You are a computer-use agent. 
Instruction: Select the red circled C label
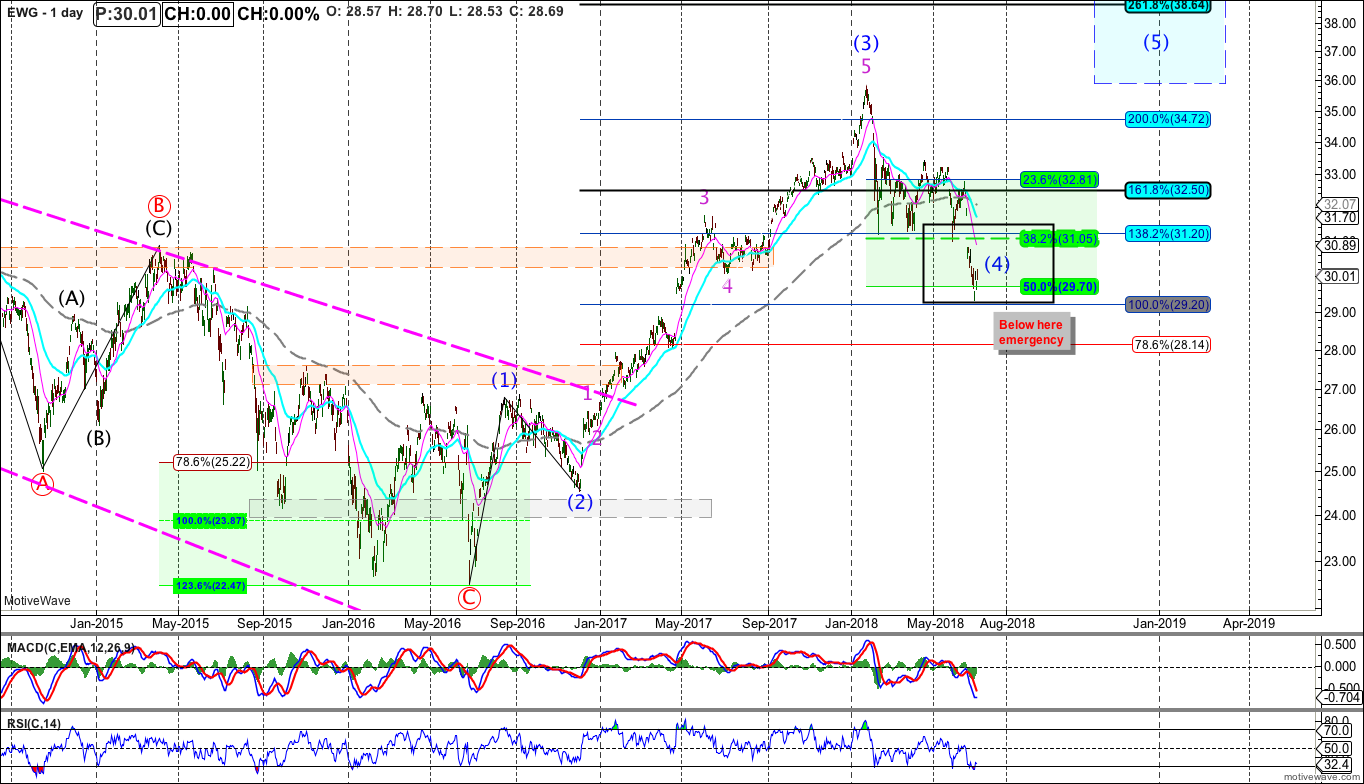(x=469, y=598)
